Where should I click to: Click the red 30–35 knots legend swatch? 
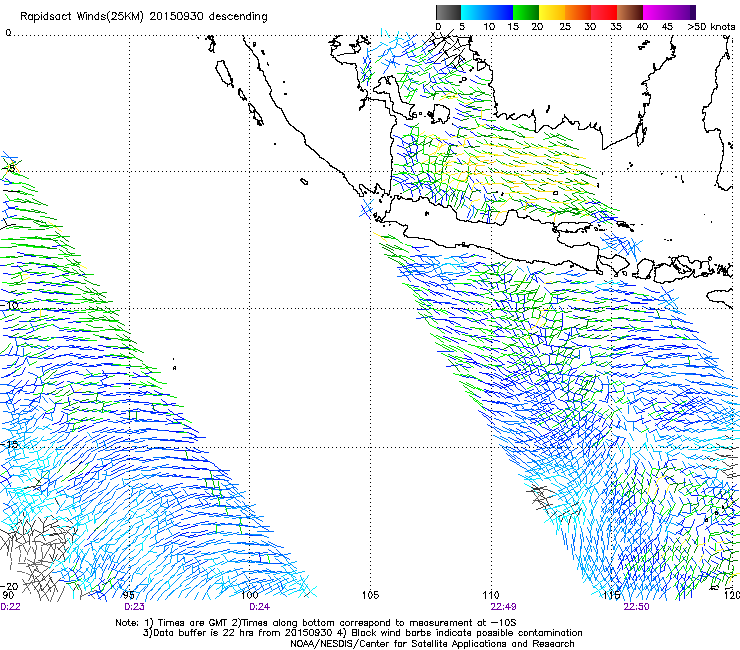coord(604,12)
